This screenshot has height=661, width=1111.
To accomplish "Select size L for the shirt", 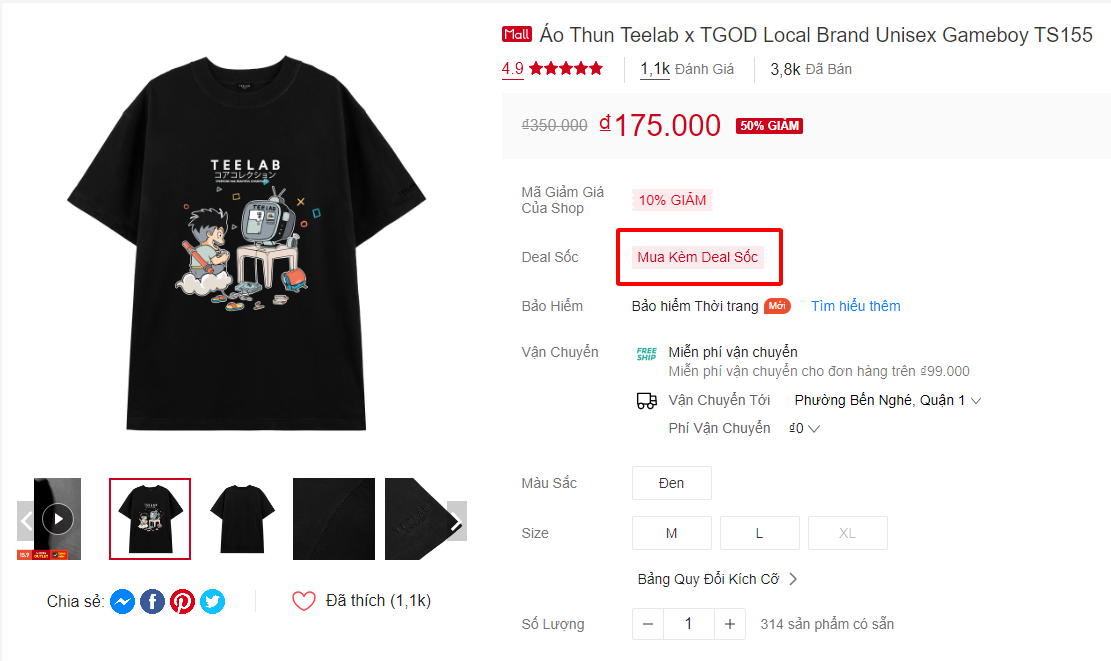I will pyautogui.click(x=759, y=532).
